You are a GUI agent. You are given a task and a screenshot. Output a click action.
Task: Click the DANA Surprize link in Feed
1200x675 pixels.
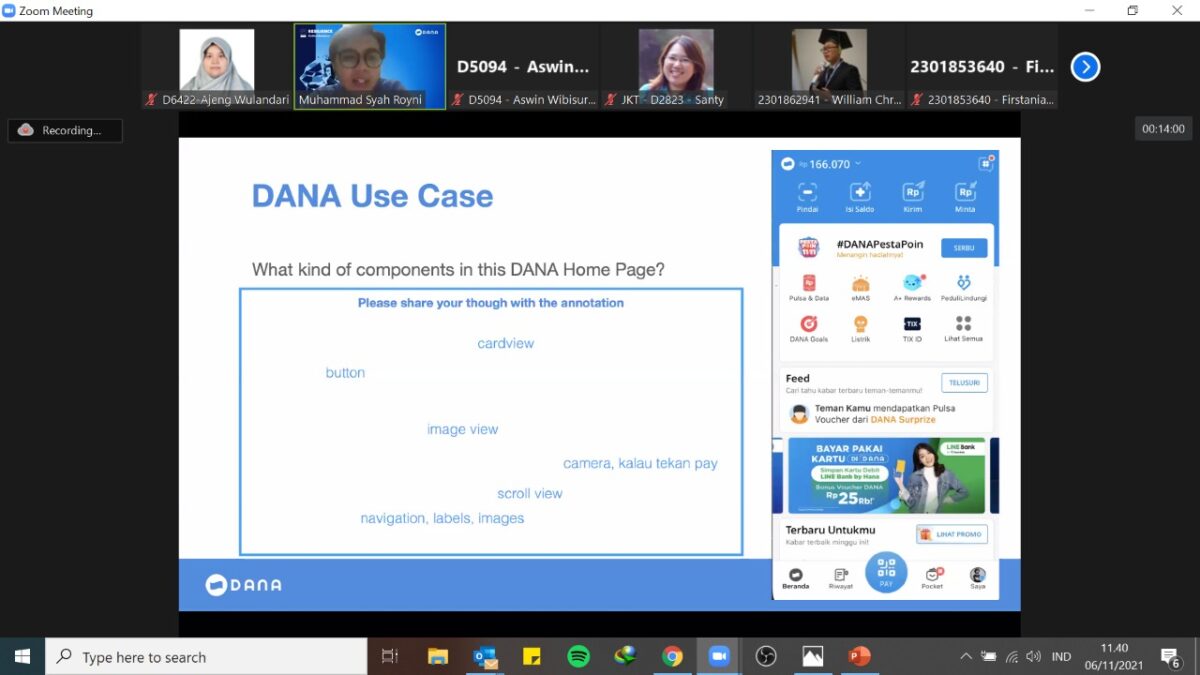click(903, 420)
